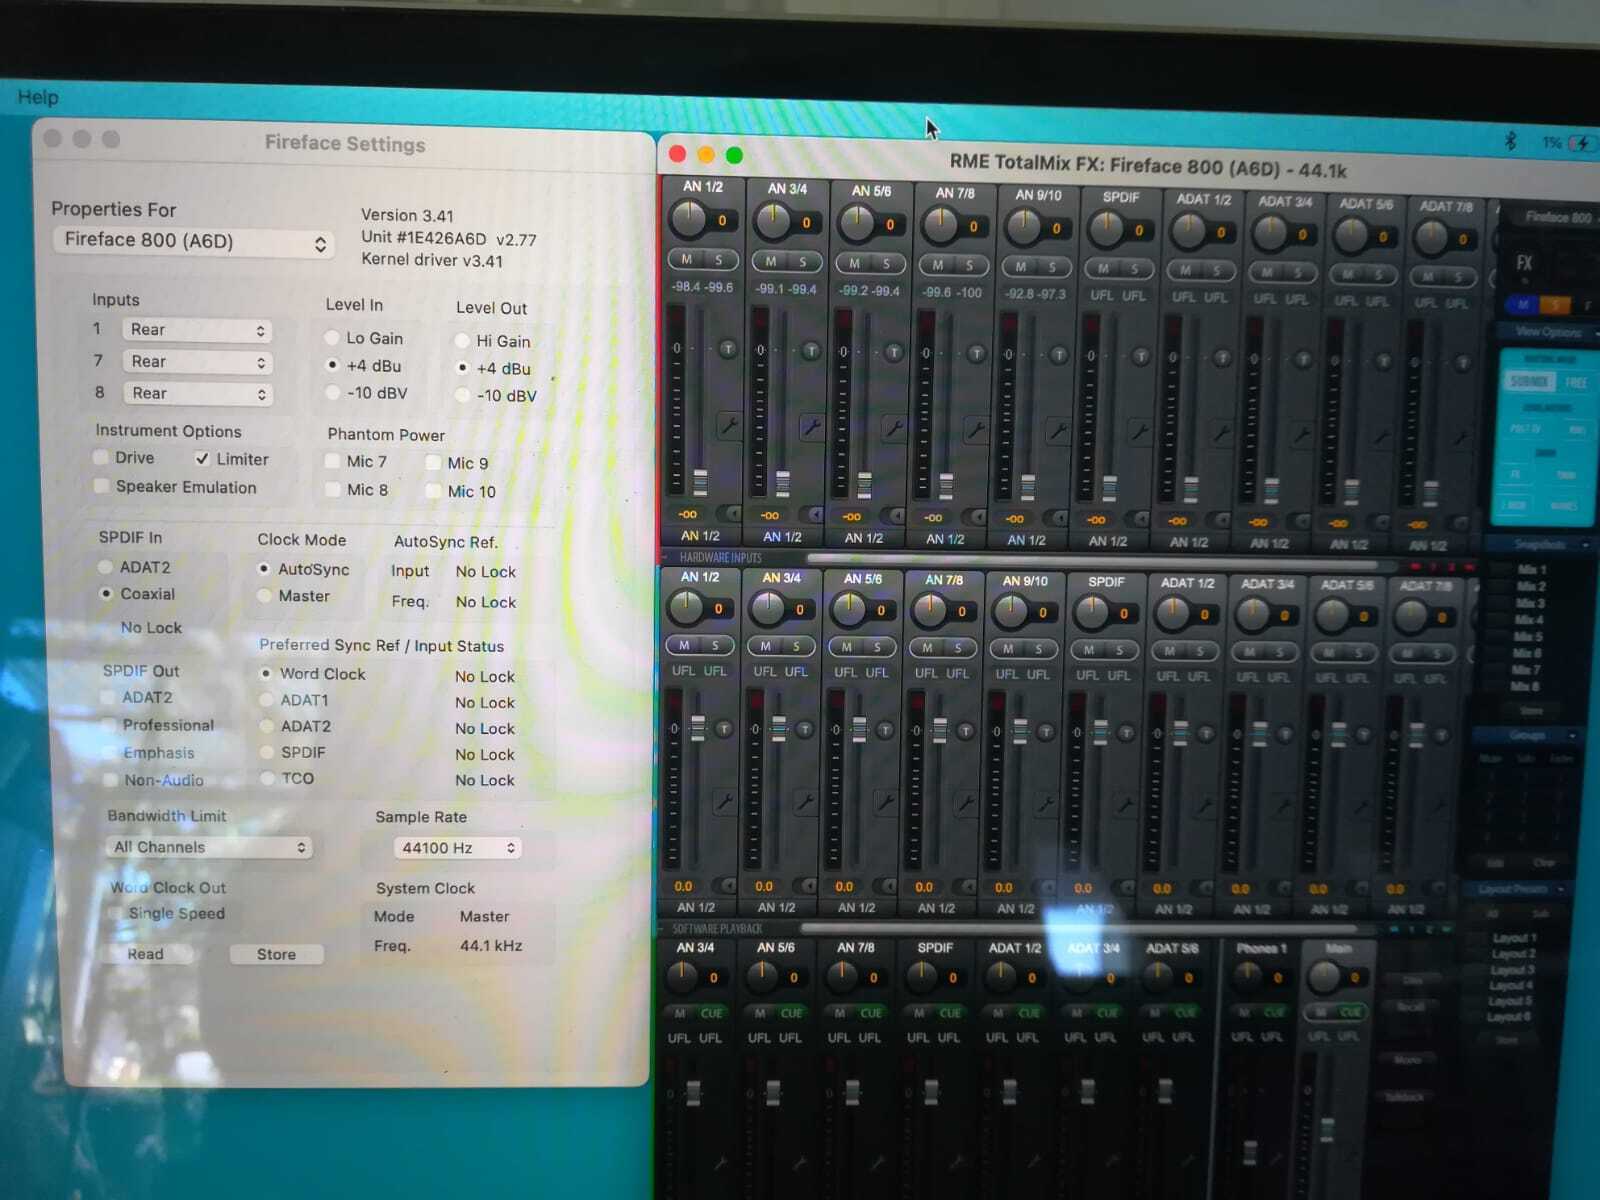Solo the Hardware Inputs AN 3/4 channel
Image resolution: width=1600 pixels, height=1200 pixels.
click(x=802, y=262)
